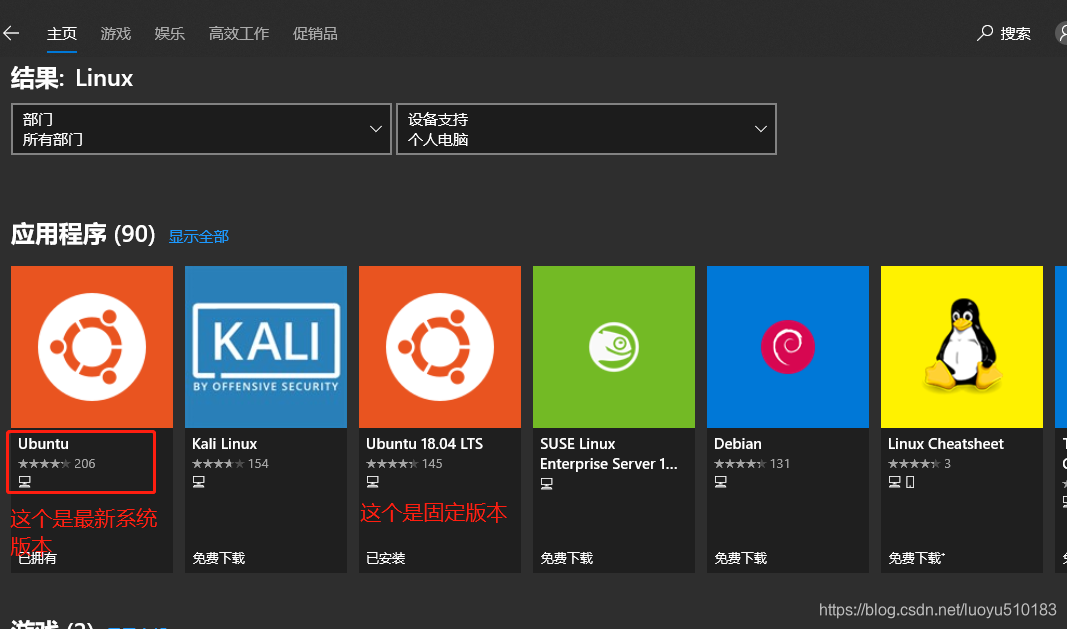Open the 高效工作 tab

point(239,33)
